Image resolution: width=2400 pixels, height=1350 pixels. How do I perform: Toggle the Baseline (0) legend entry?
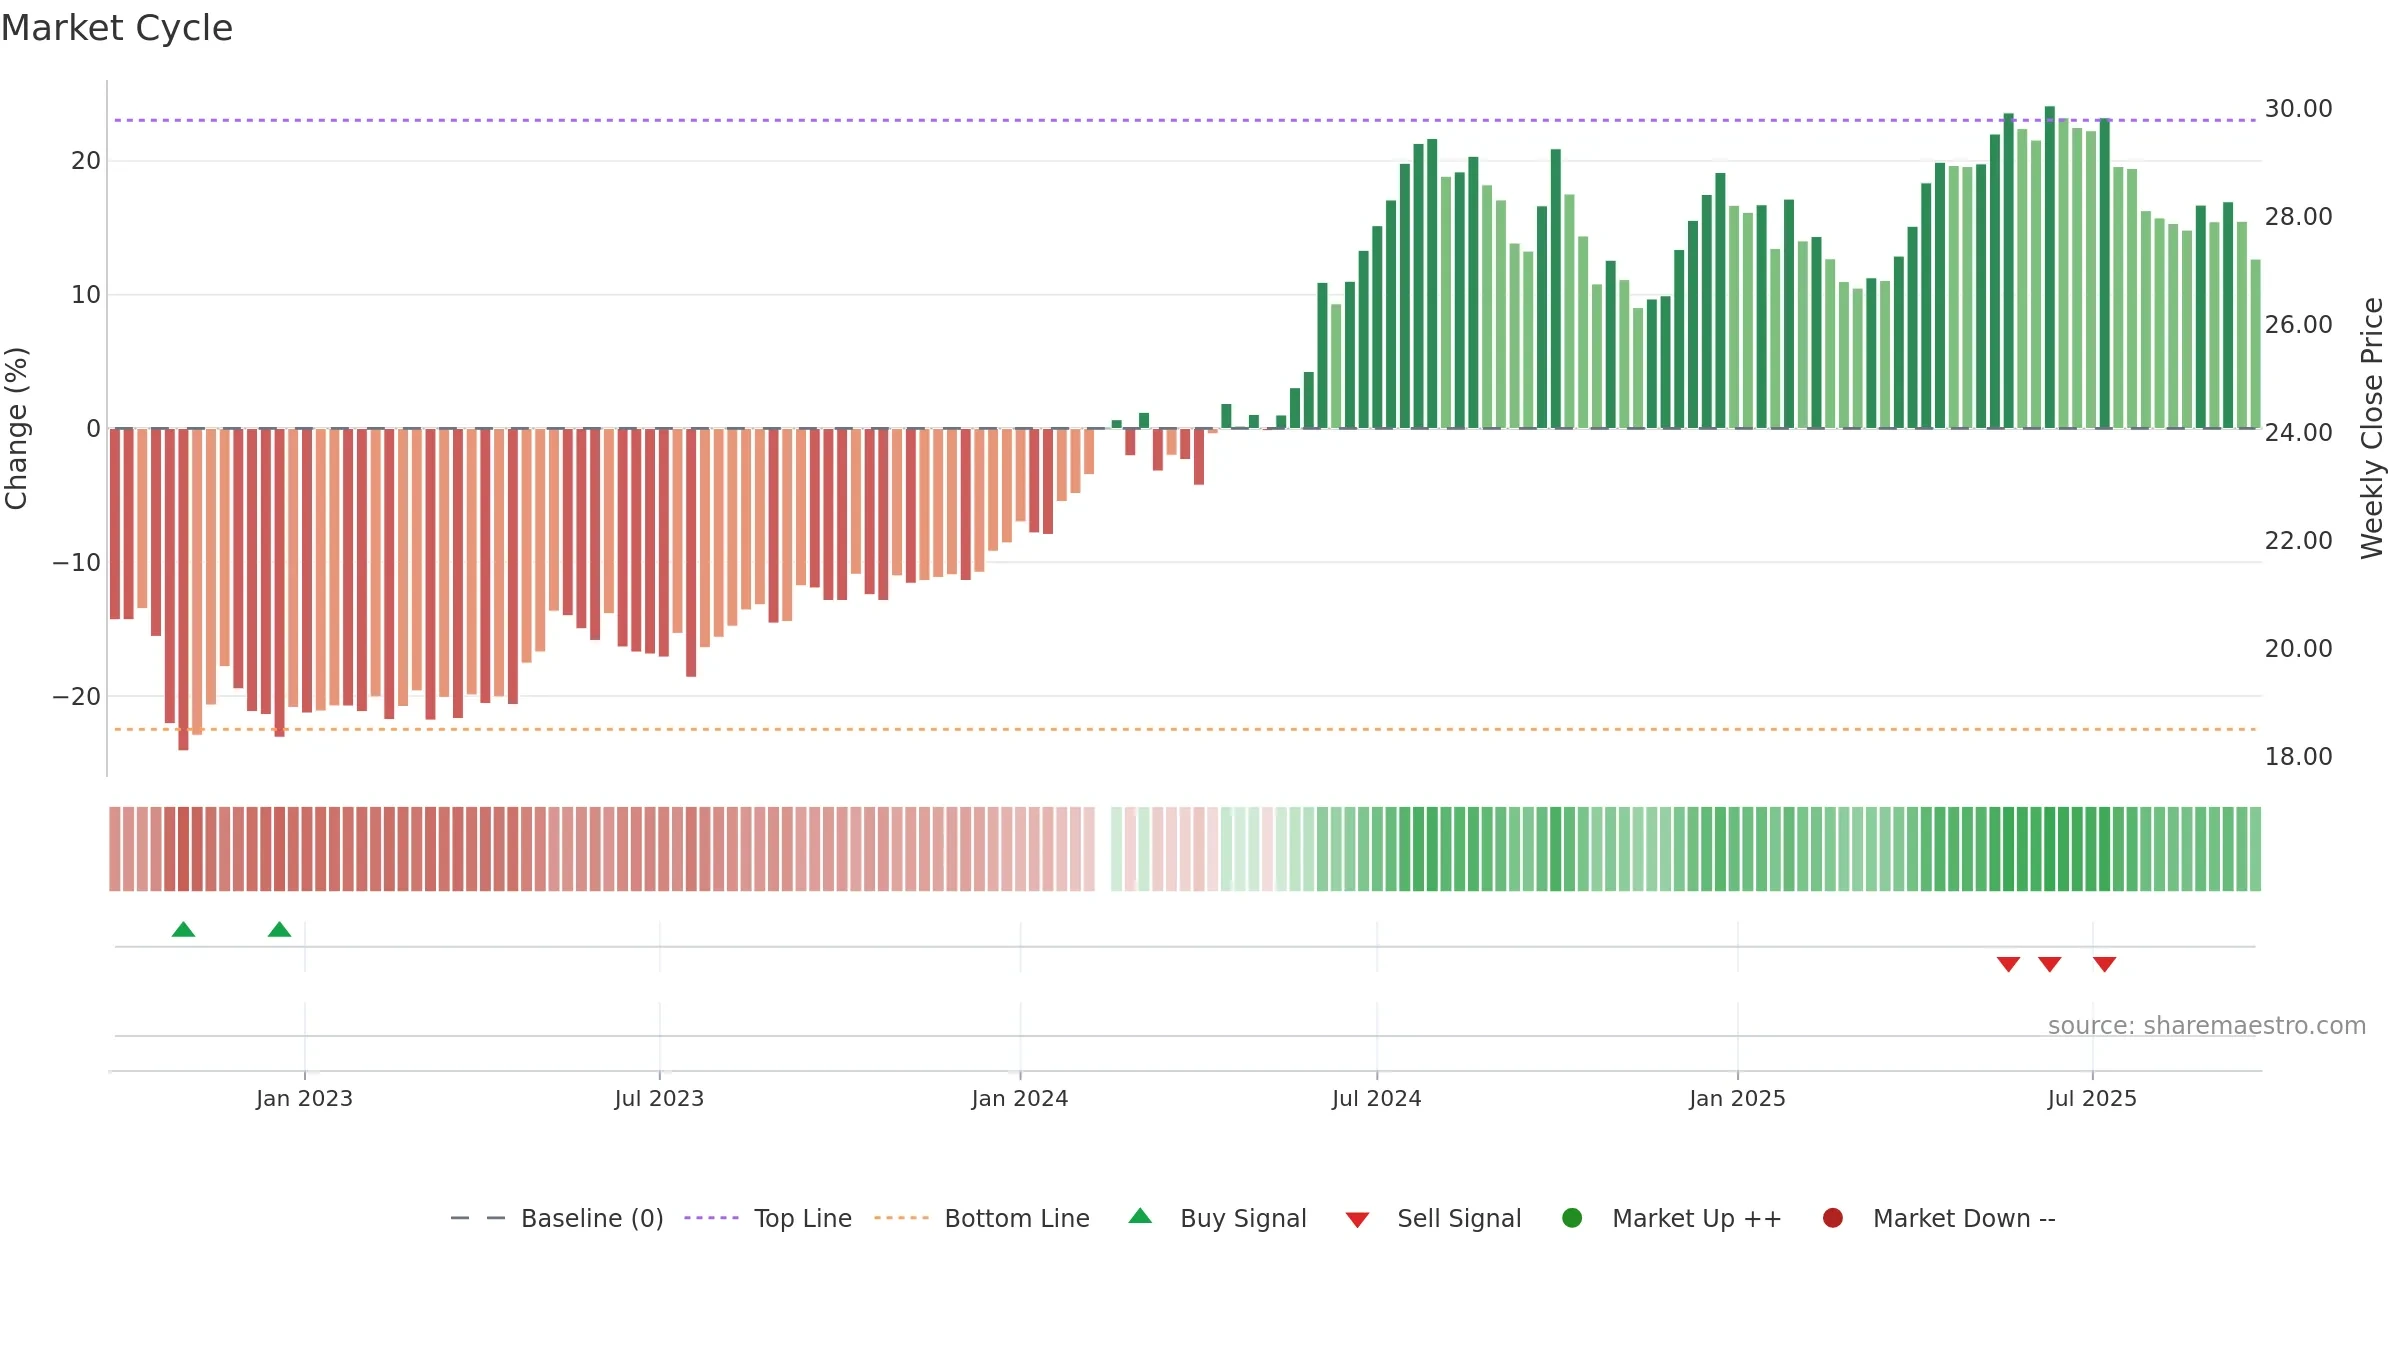(x=557, y=1218)
